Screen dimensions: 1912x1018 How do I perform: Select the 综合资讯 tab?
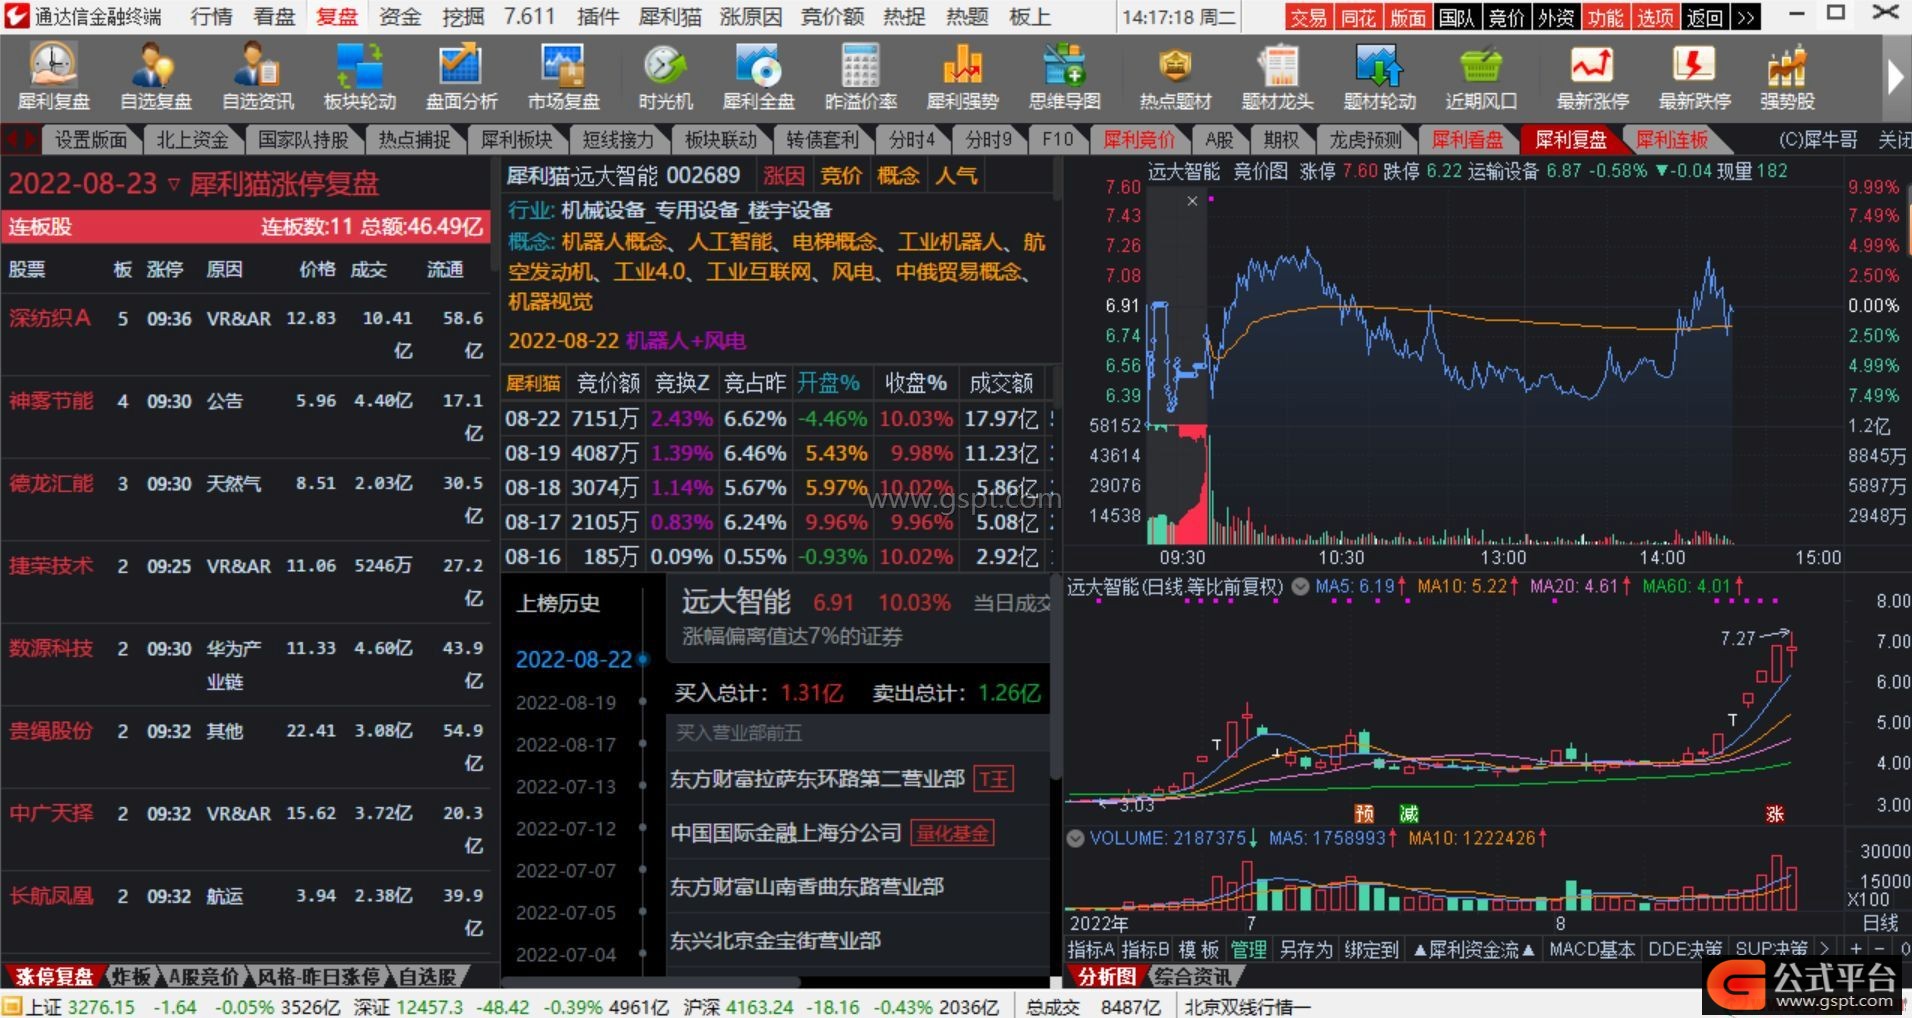pos(1192,977)
